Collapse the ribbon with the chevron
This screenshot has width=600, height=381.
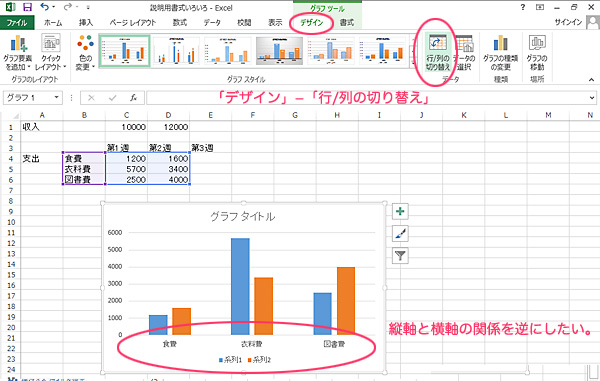pos(591,80)
